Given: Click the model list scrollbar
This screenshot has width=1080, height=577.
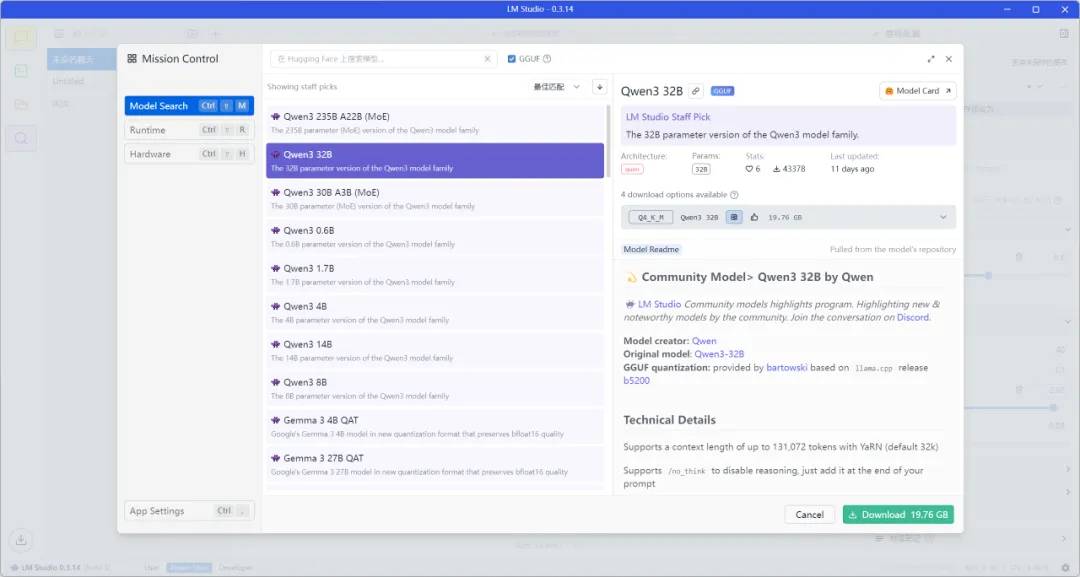Looking at the screenshot, I should tap(608, 141).
